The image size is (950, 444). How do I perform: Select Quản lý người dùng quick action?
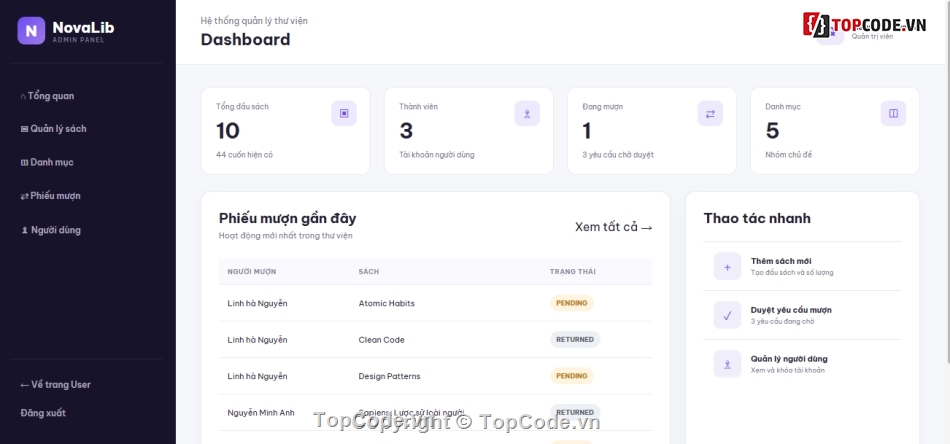(x=803, y=364)
